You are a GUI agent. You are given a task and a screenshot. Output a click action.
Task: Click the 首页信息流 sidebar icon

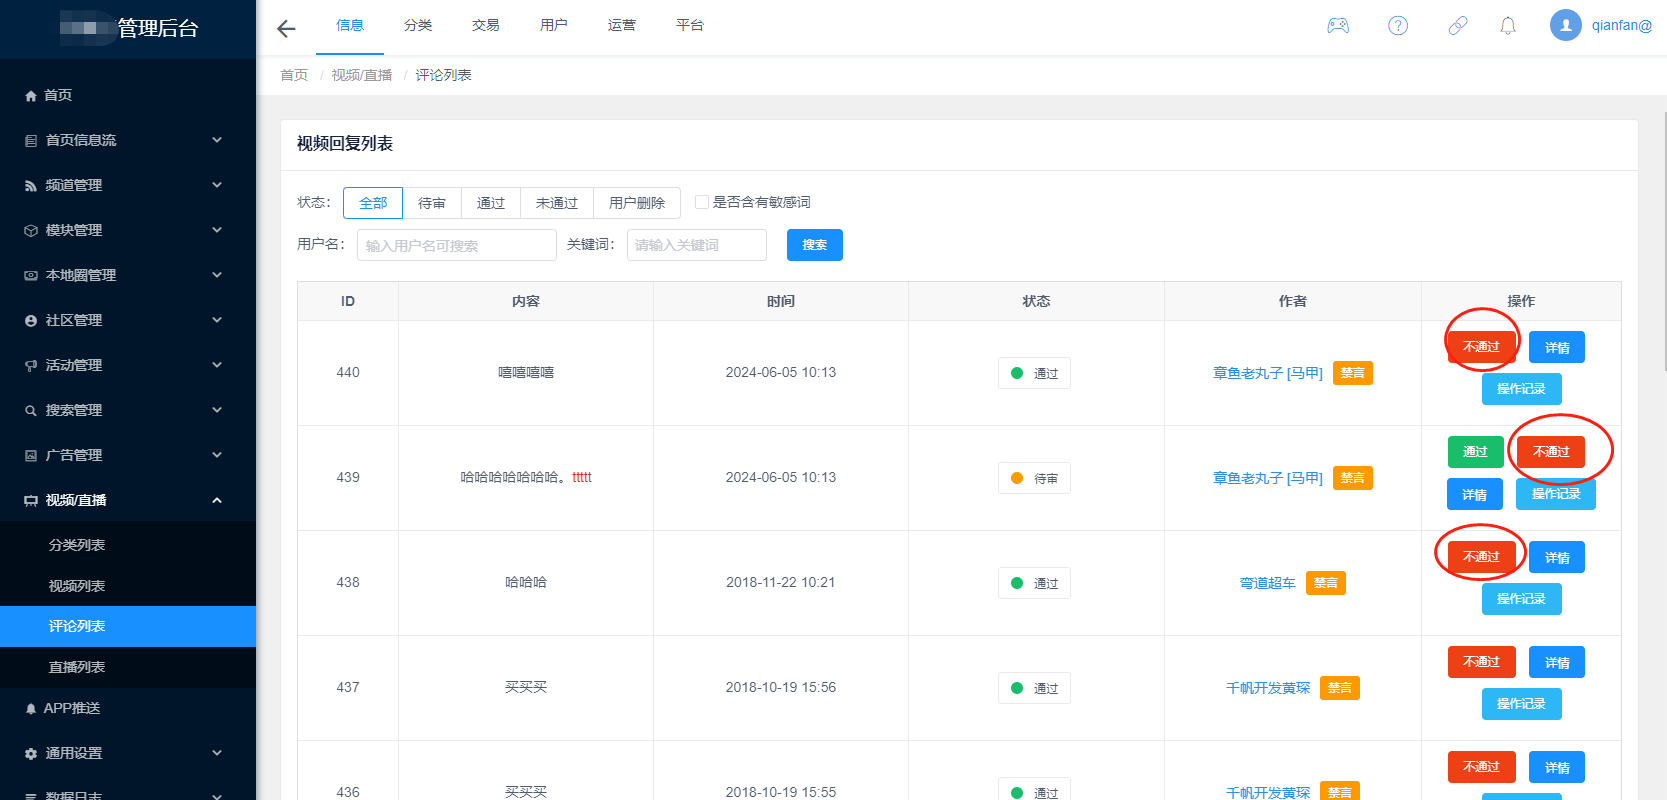click(x=31, y=141)
